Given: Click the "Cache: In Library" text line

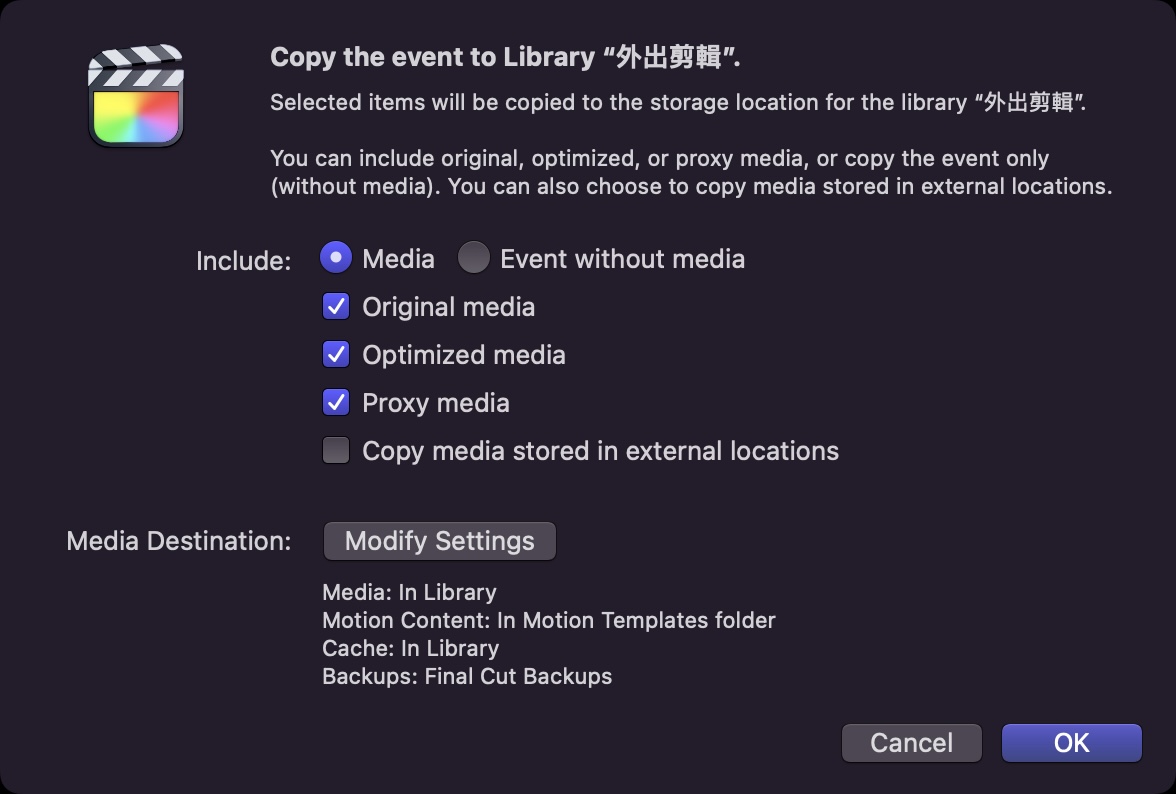Looking at the screenshot, I should tap(410, 648).
